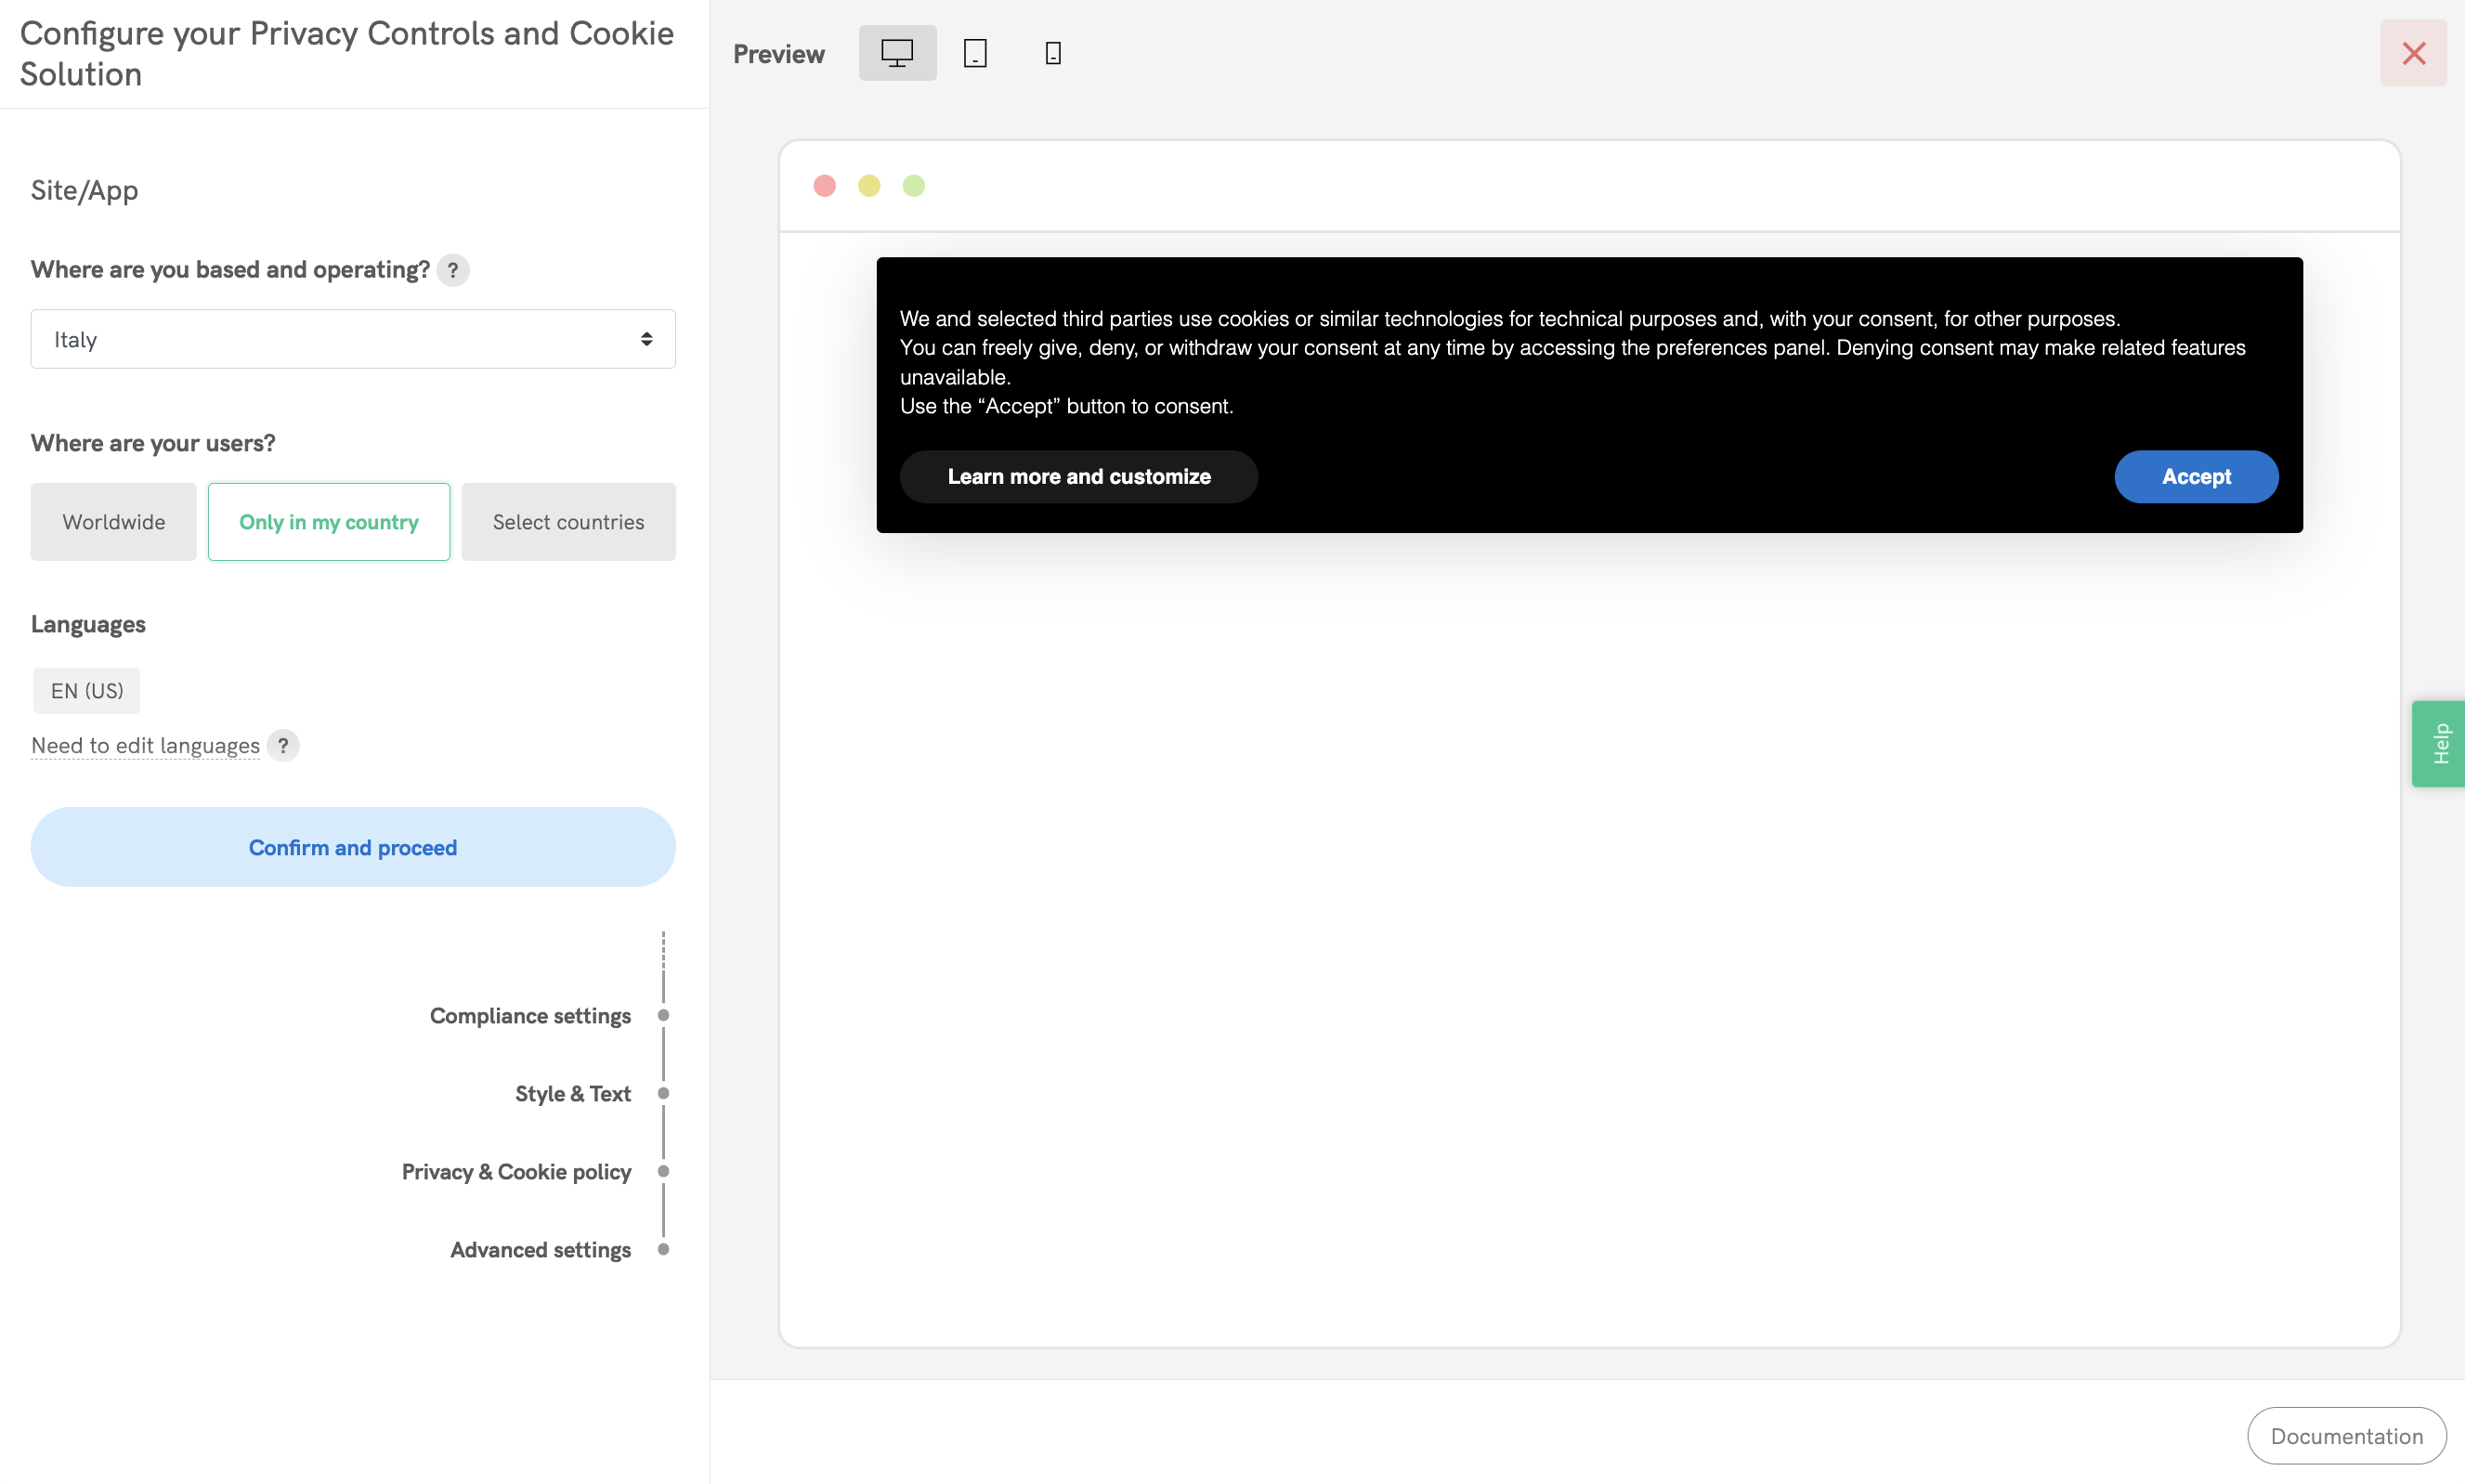Image resolution: width=2465 pixels, height=1484 pixels.
Task: Switch preview to mobile view
Action: (x=1052, y=52)
